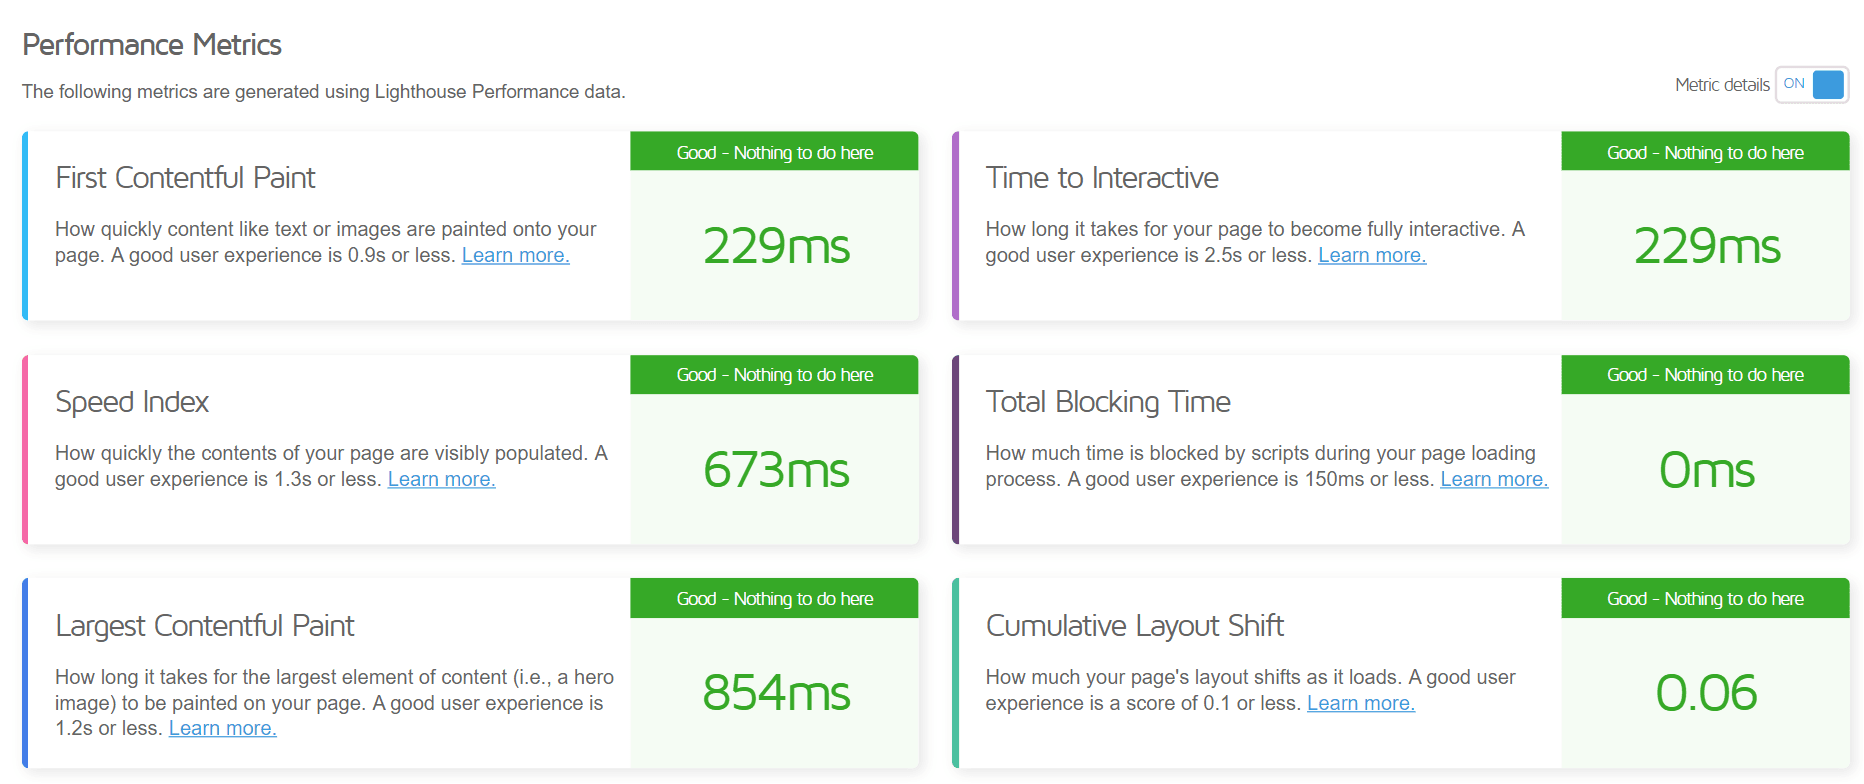Click the Performance Metrics heading
The width and height of the screenshot is (1864, 784).
[x=152, y=45]
